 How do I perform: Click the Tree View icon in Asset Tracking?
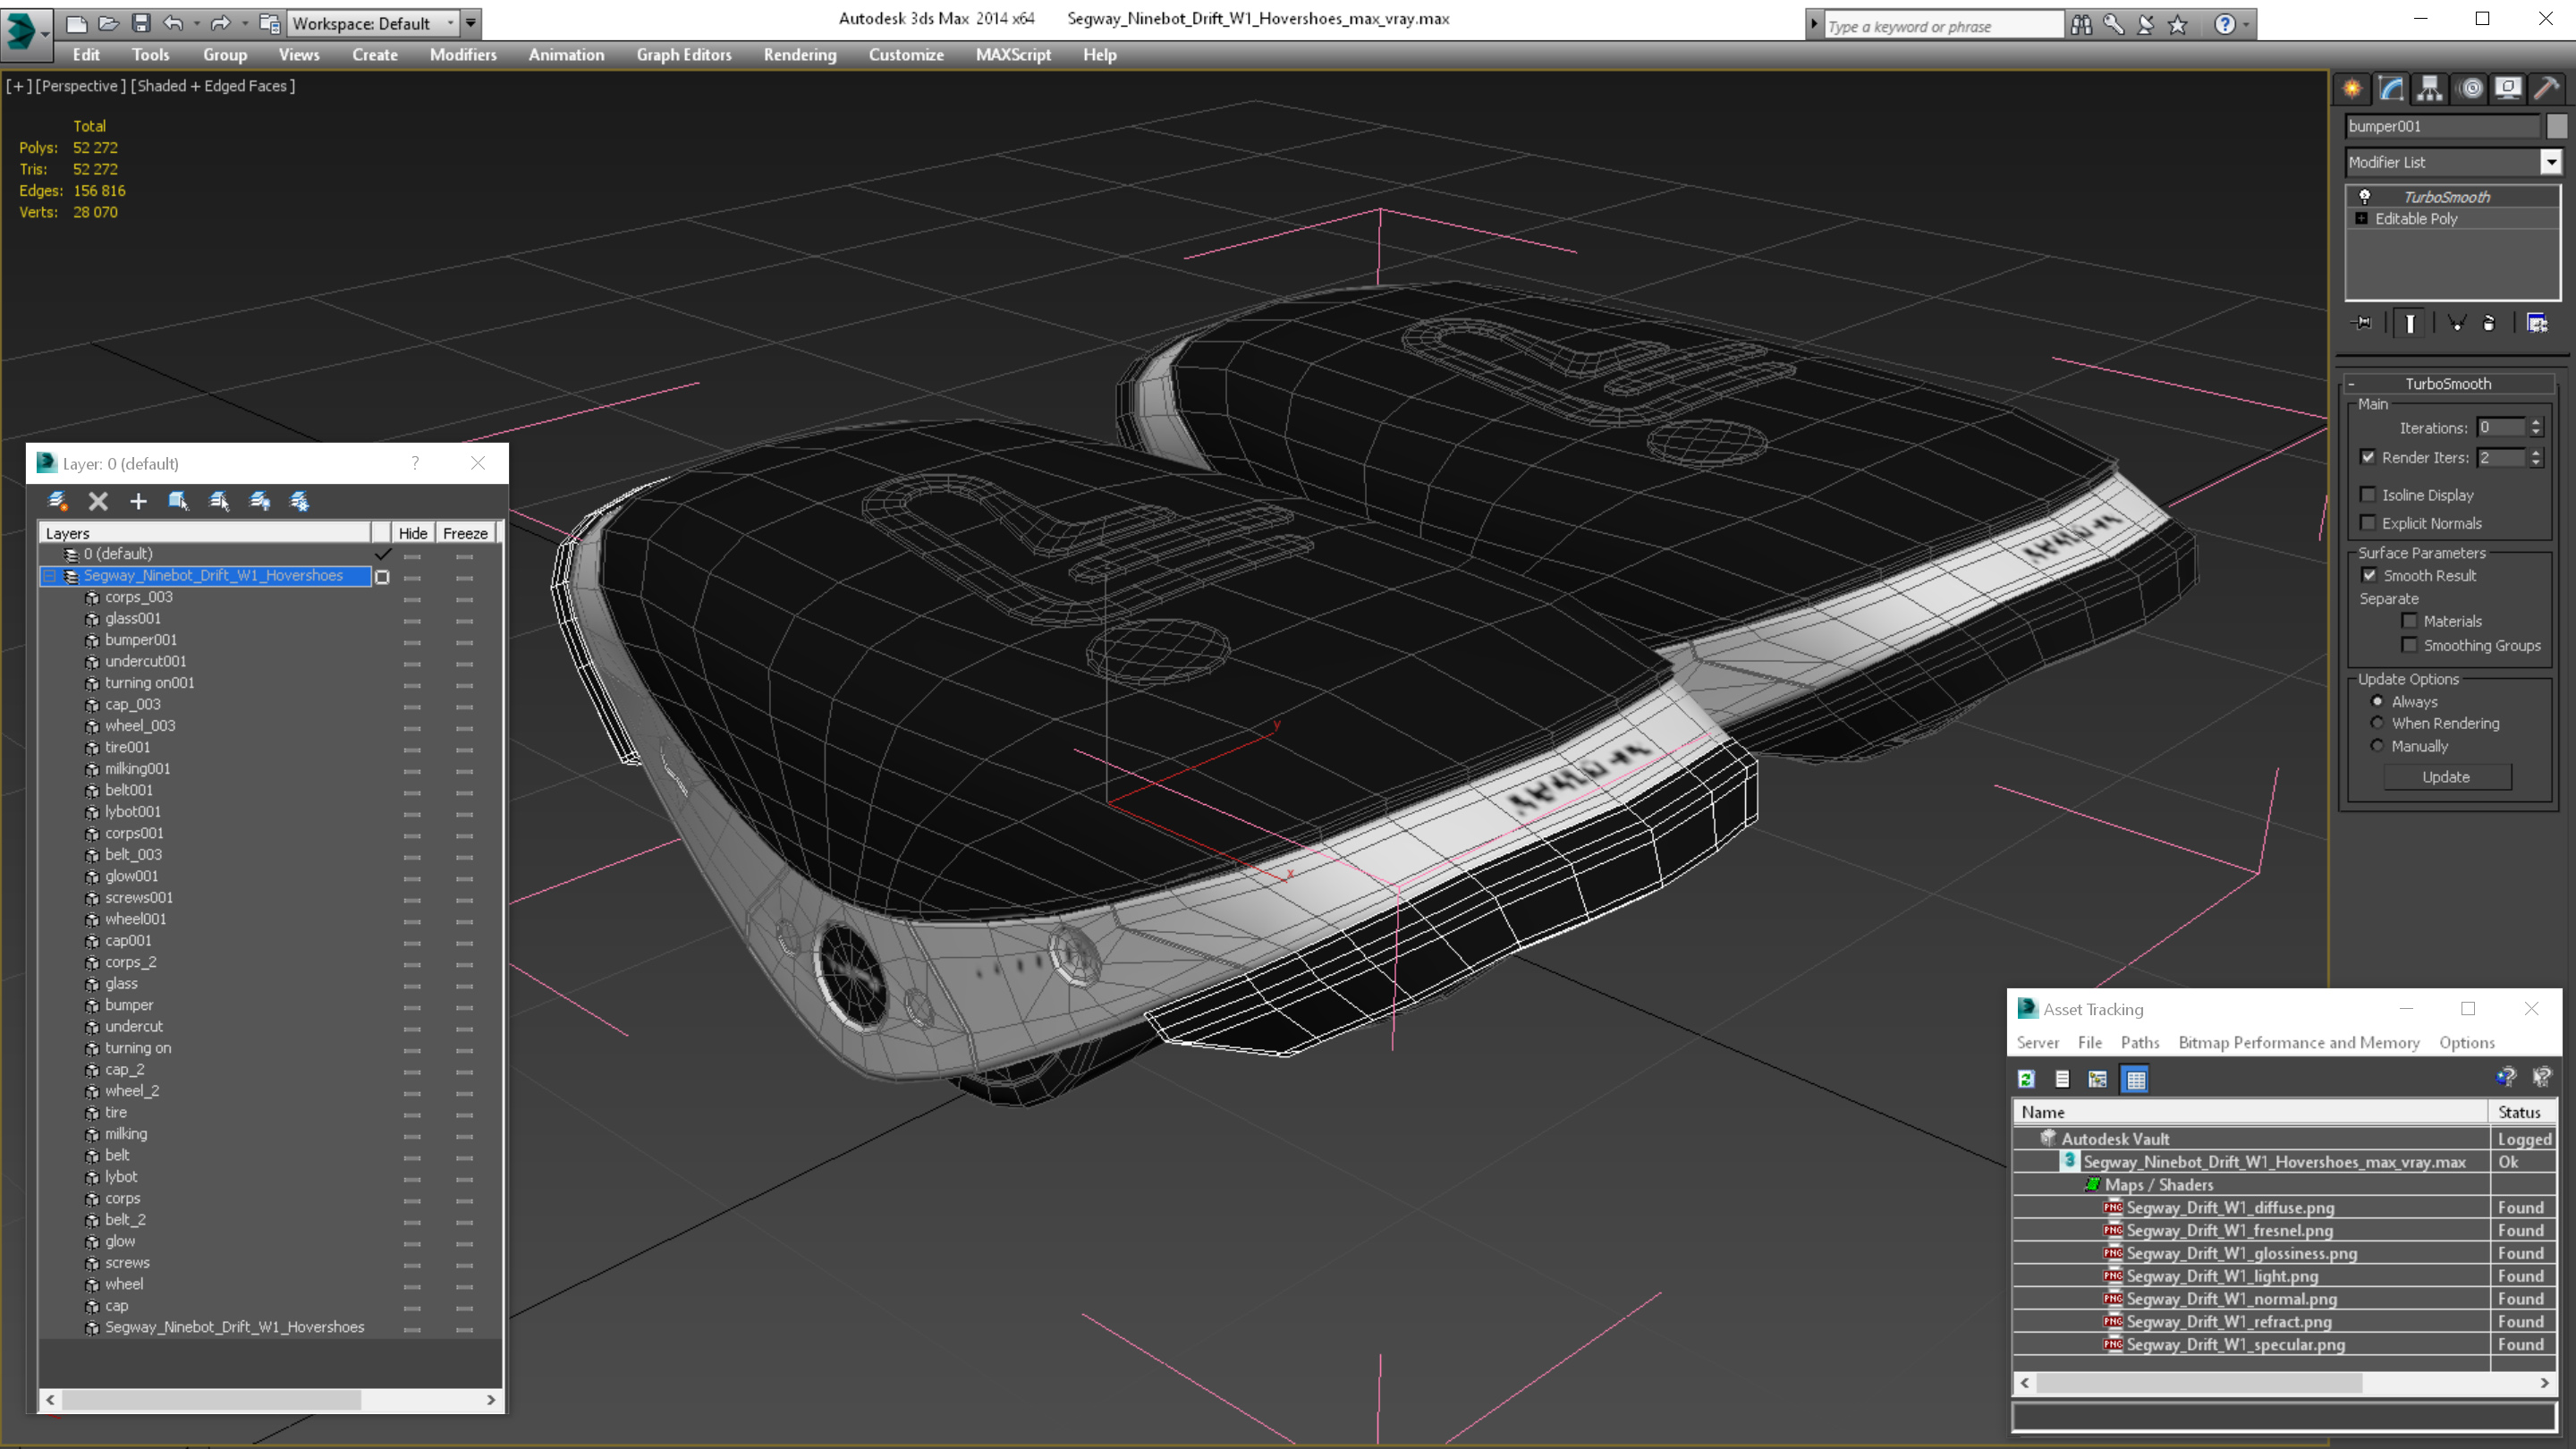click(x=2098, y=1079)
